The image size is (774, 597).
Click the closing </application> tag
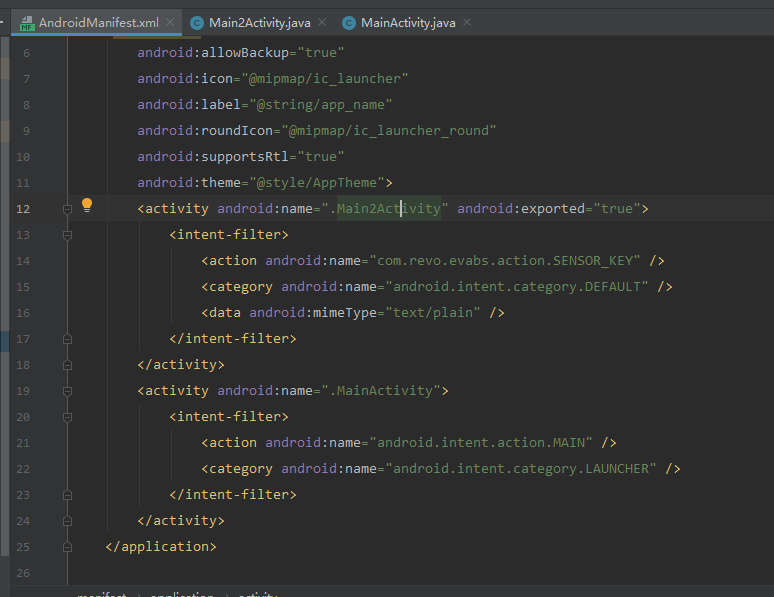coord(161,547)
